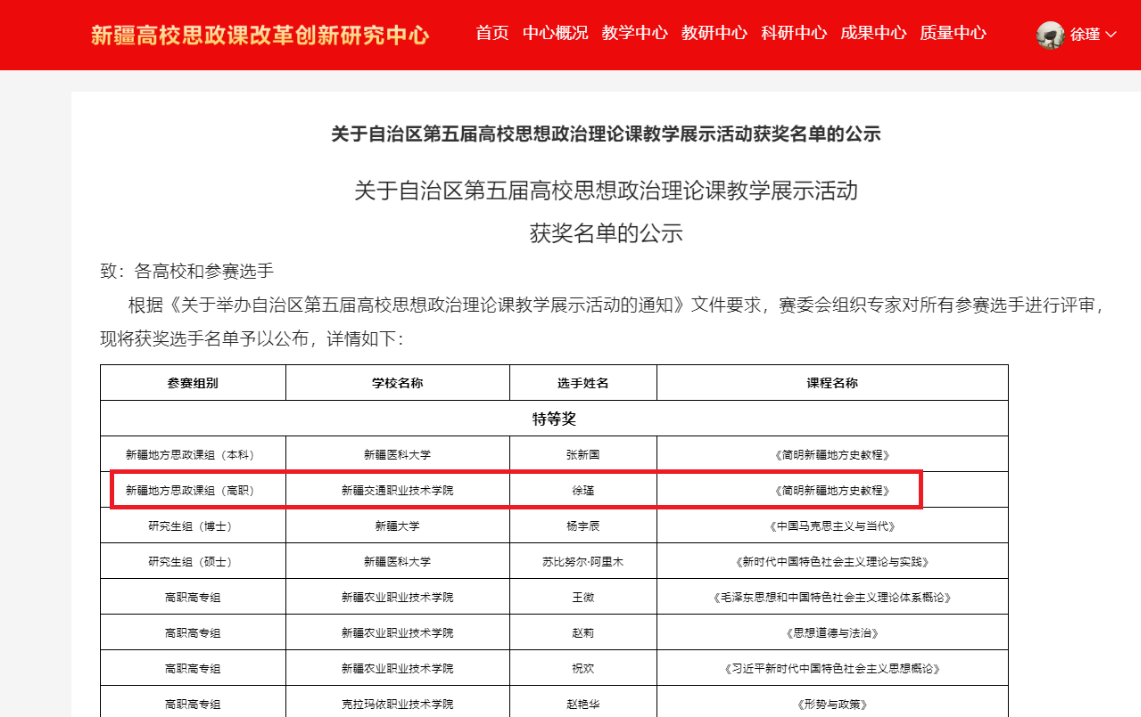Navigate to 科研中心

click(x=794, y=33)
